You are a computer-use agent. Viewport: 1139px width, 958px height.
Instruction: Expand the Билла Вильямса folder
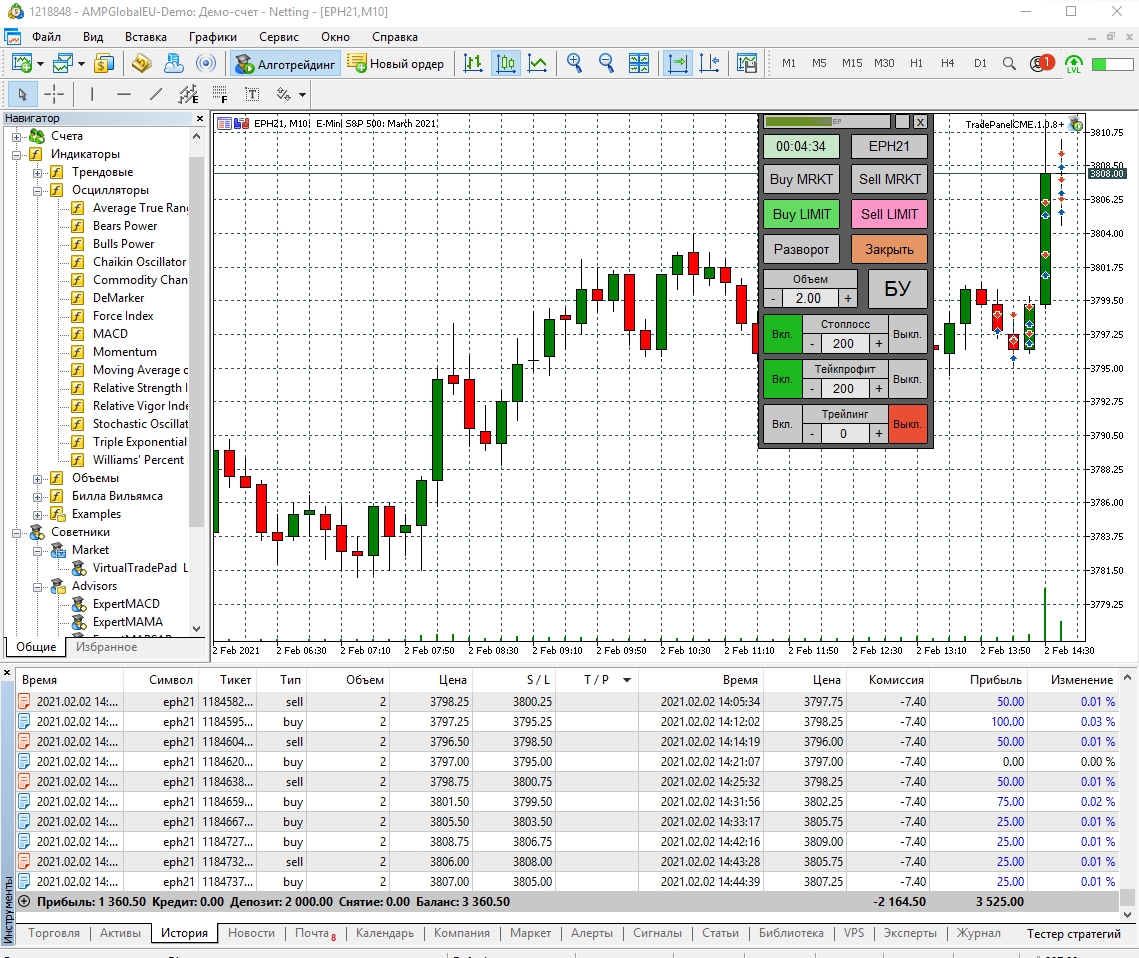pyautogui.click(x=38, y=497)
